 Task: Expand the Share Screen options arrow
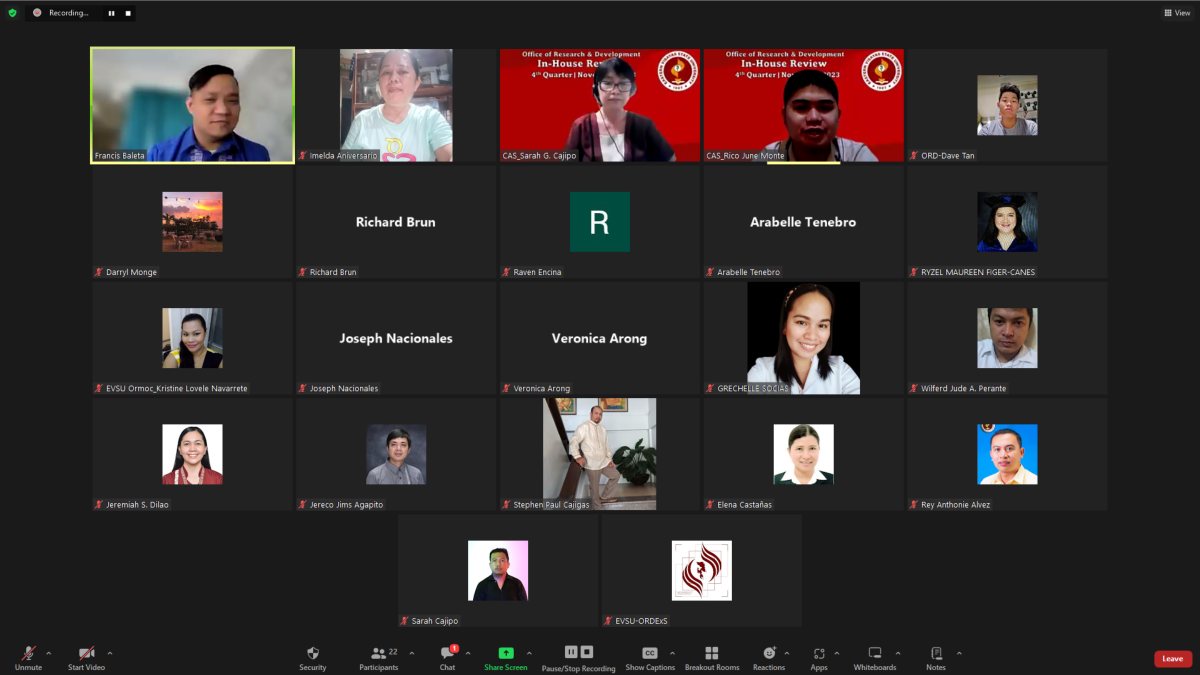pyautogui.click(x=529, y=653)
